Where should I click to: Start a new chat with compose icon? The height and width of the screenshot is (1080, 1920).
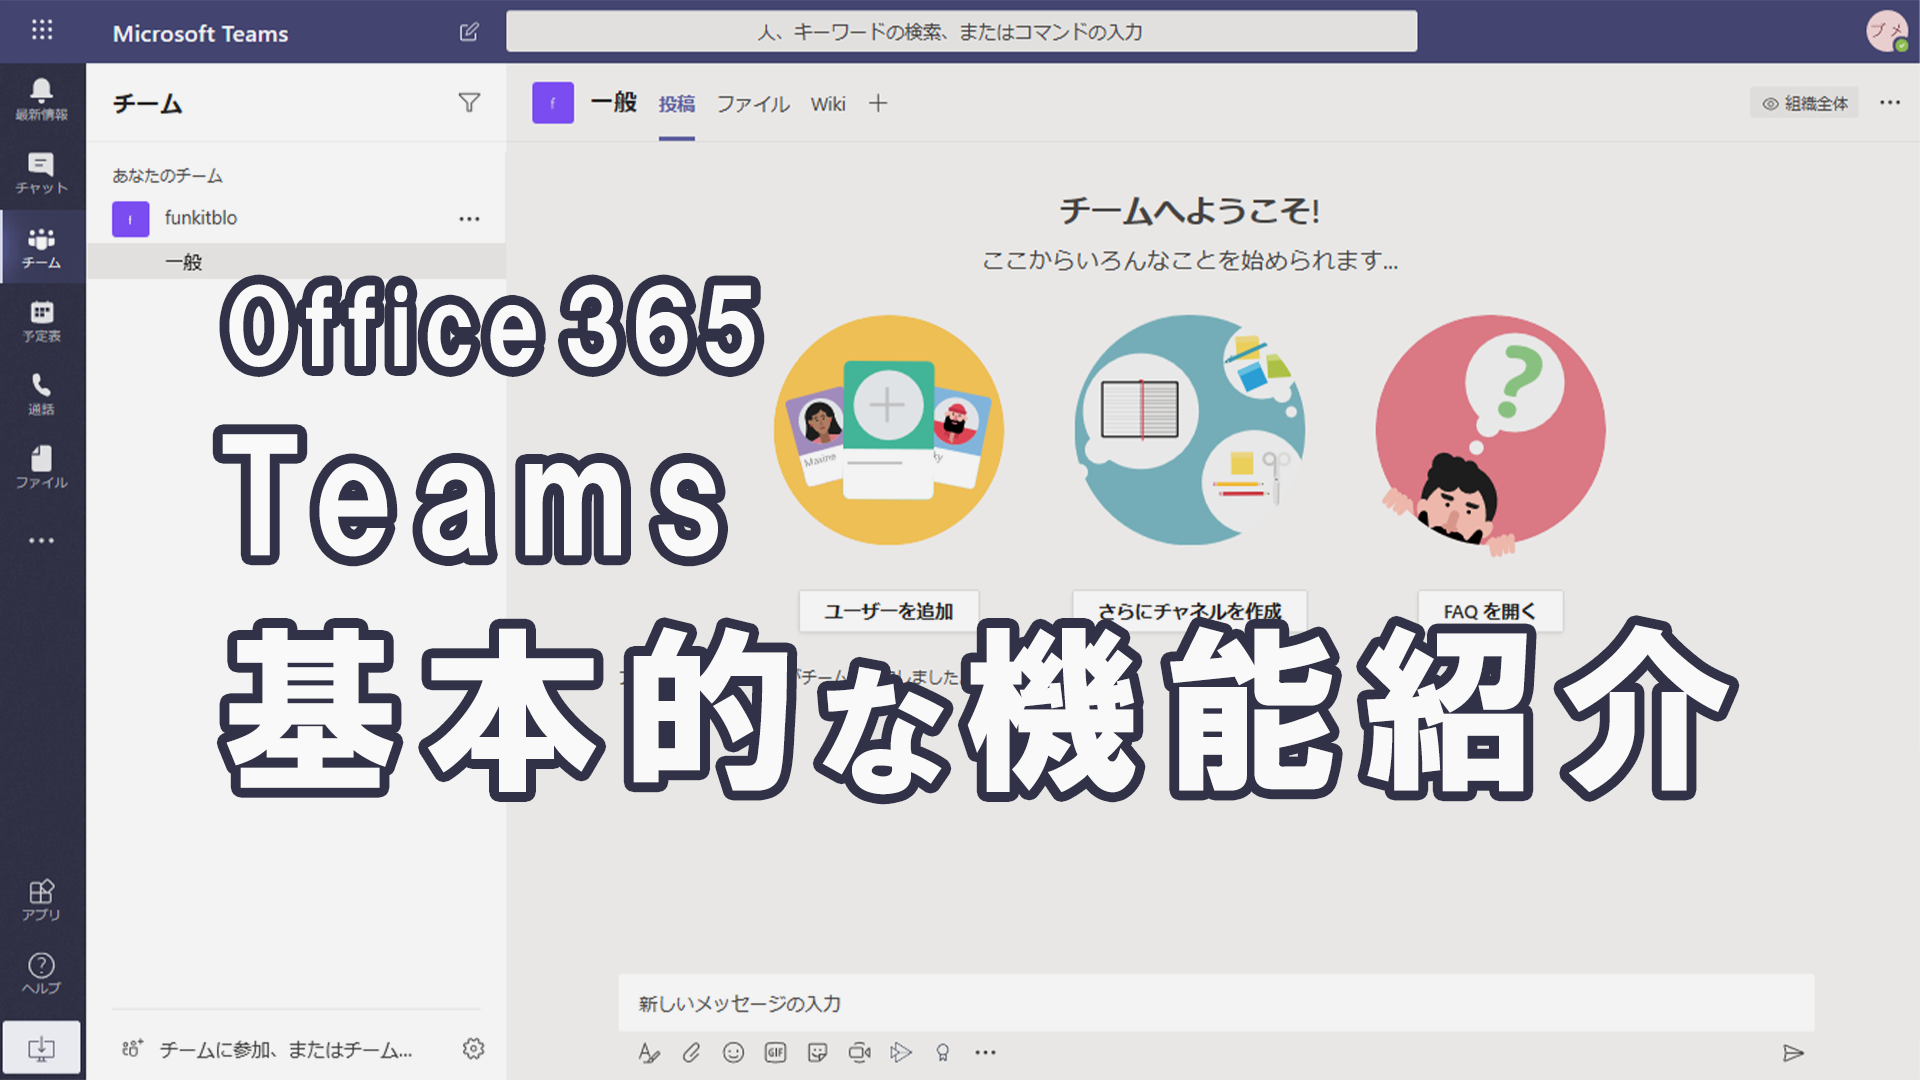pos(469,32)
